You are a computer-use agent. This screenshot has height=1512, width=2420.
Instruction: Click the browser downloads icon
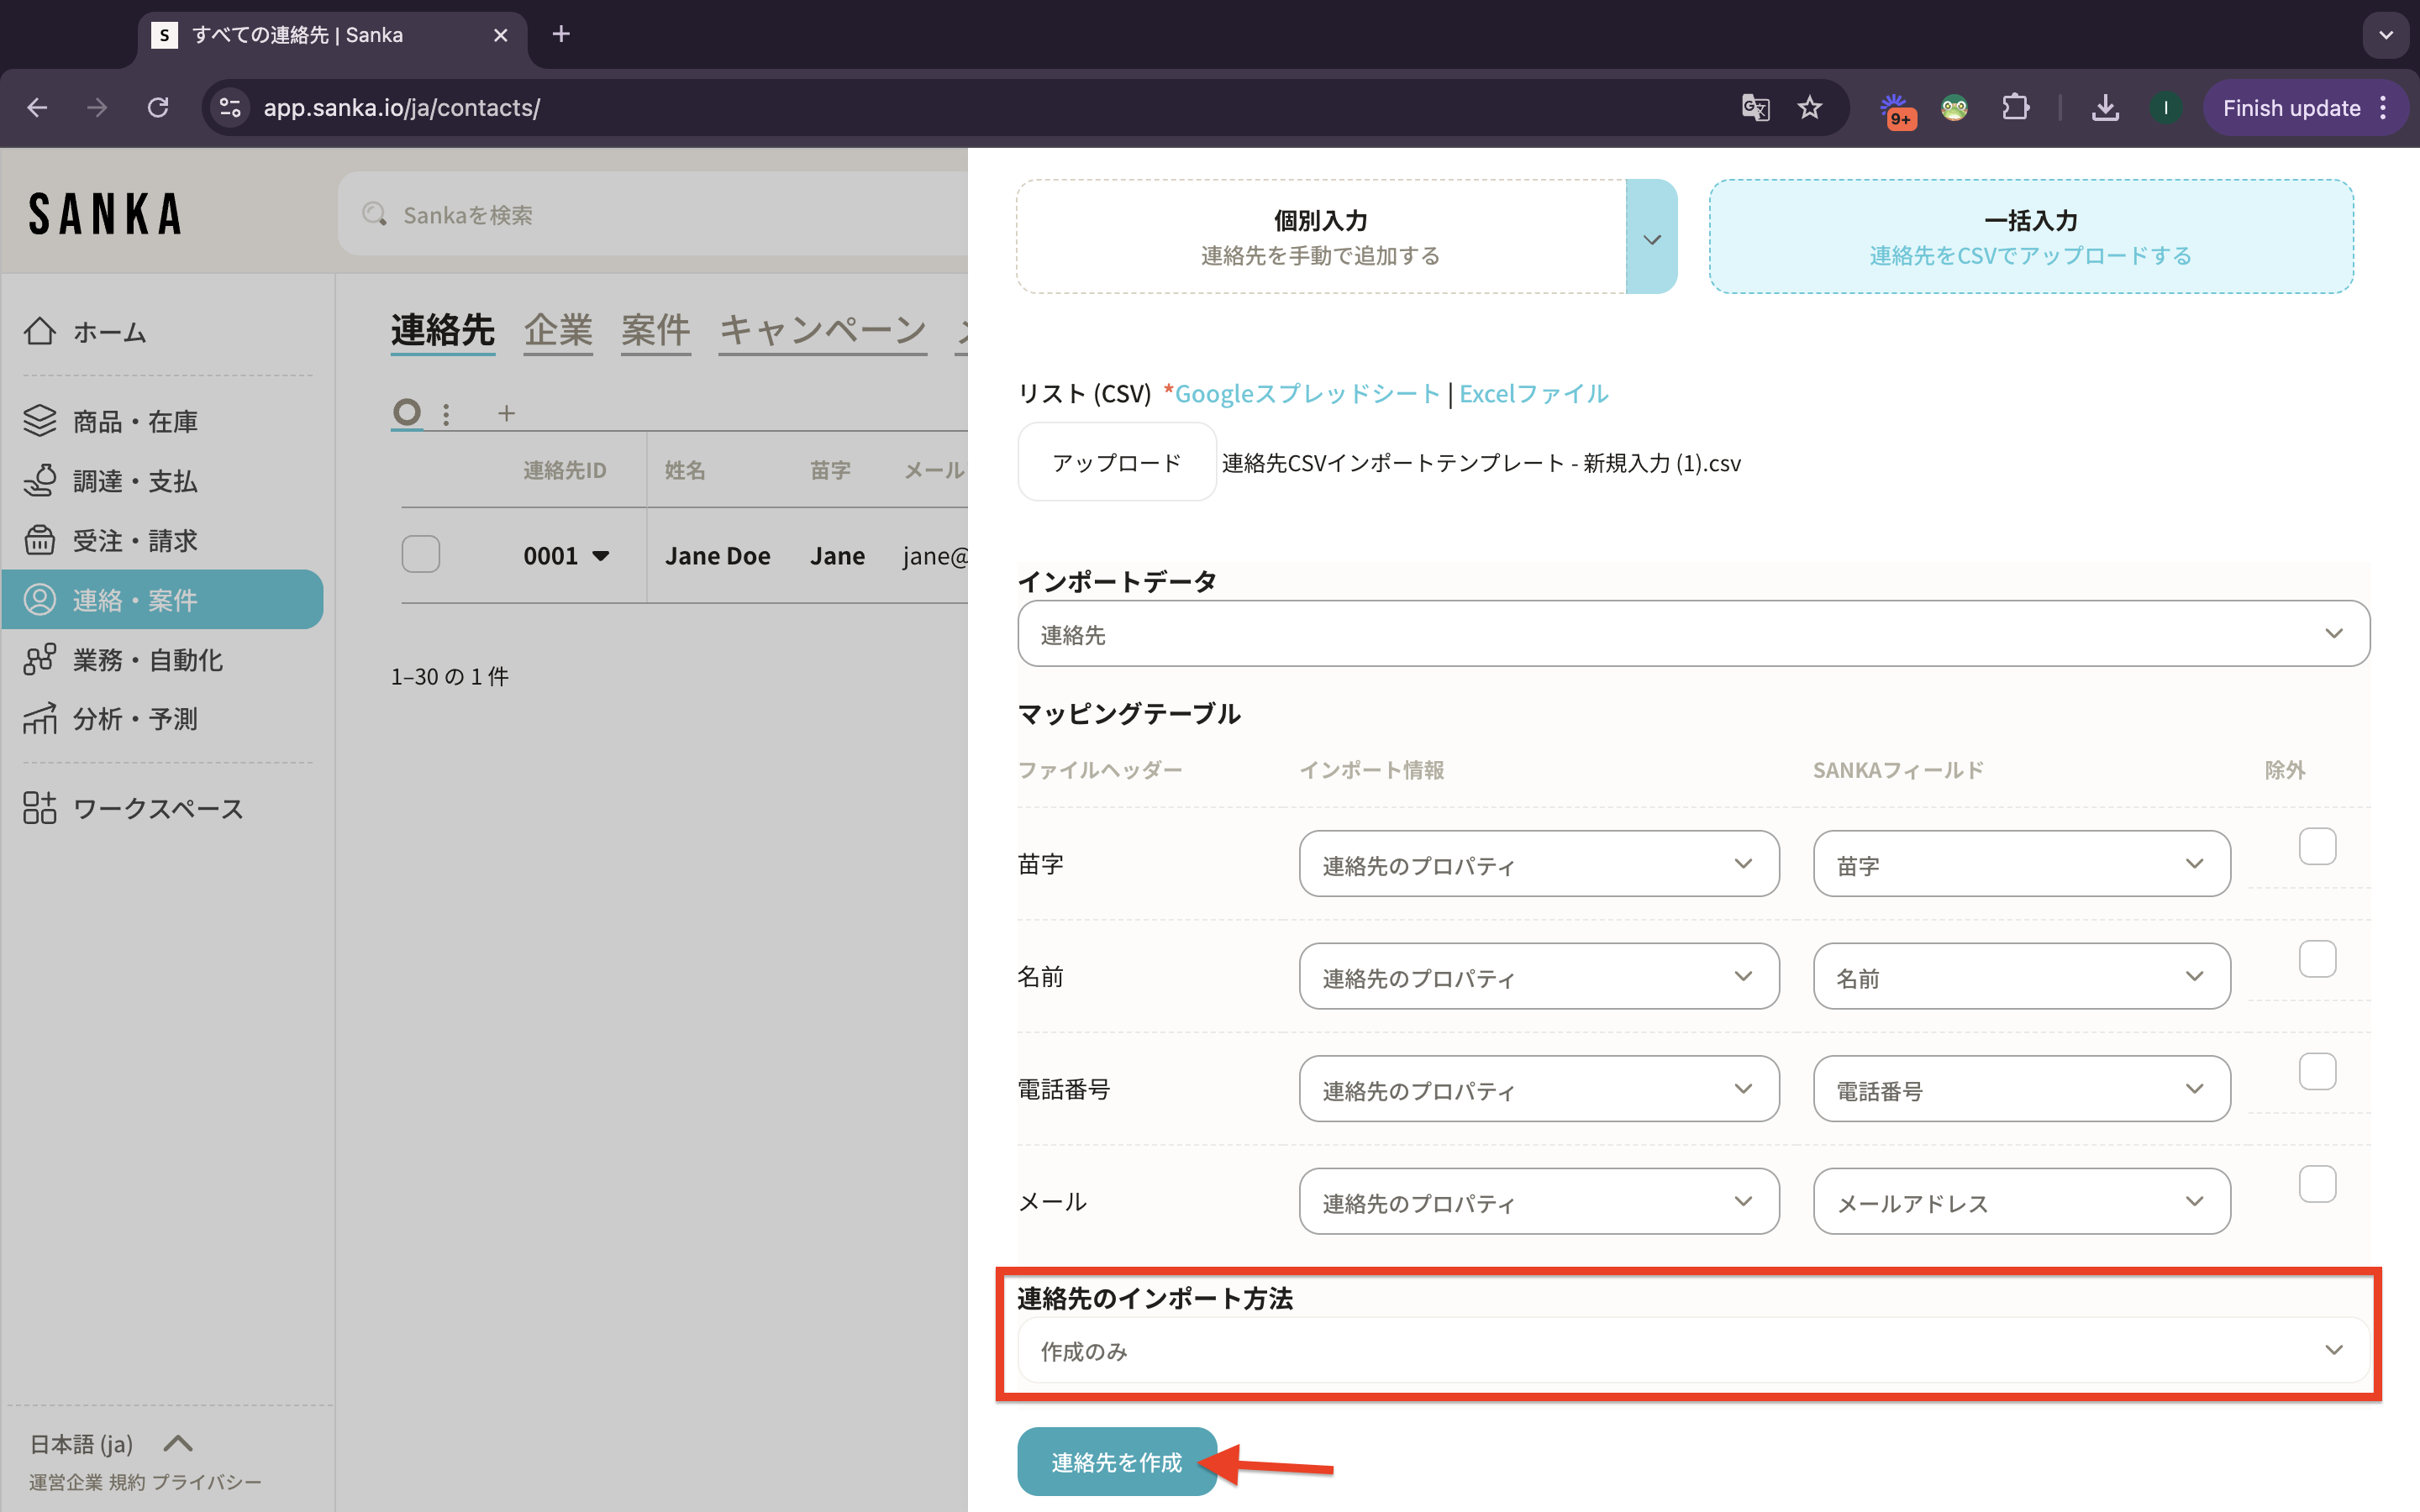tap(2105, 108)
